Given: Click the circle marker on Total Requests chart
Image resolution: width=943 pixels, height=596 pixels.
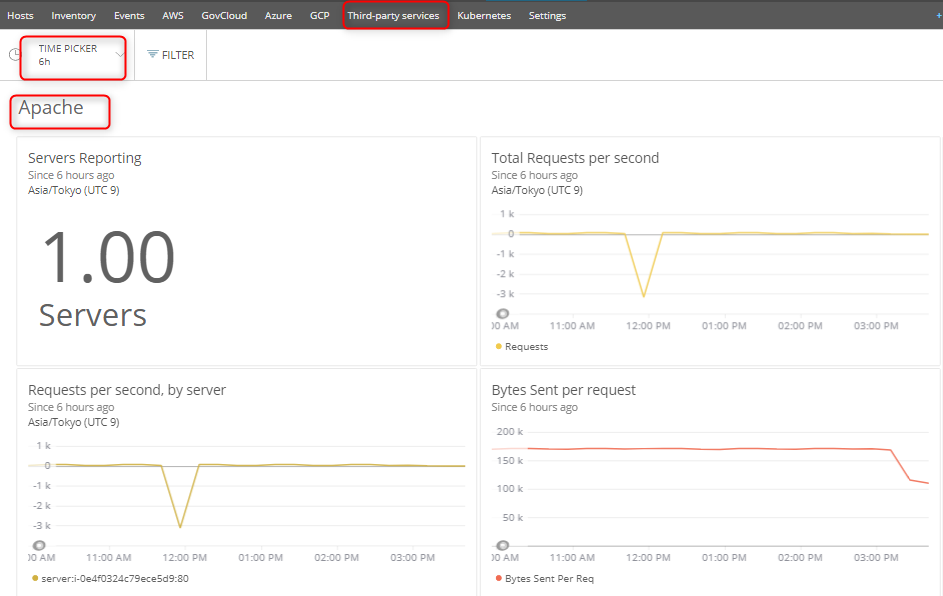Looking at the screenshot, I should [503, 313].
